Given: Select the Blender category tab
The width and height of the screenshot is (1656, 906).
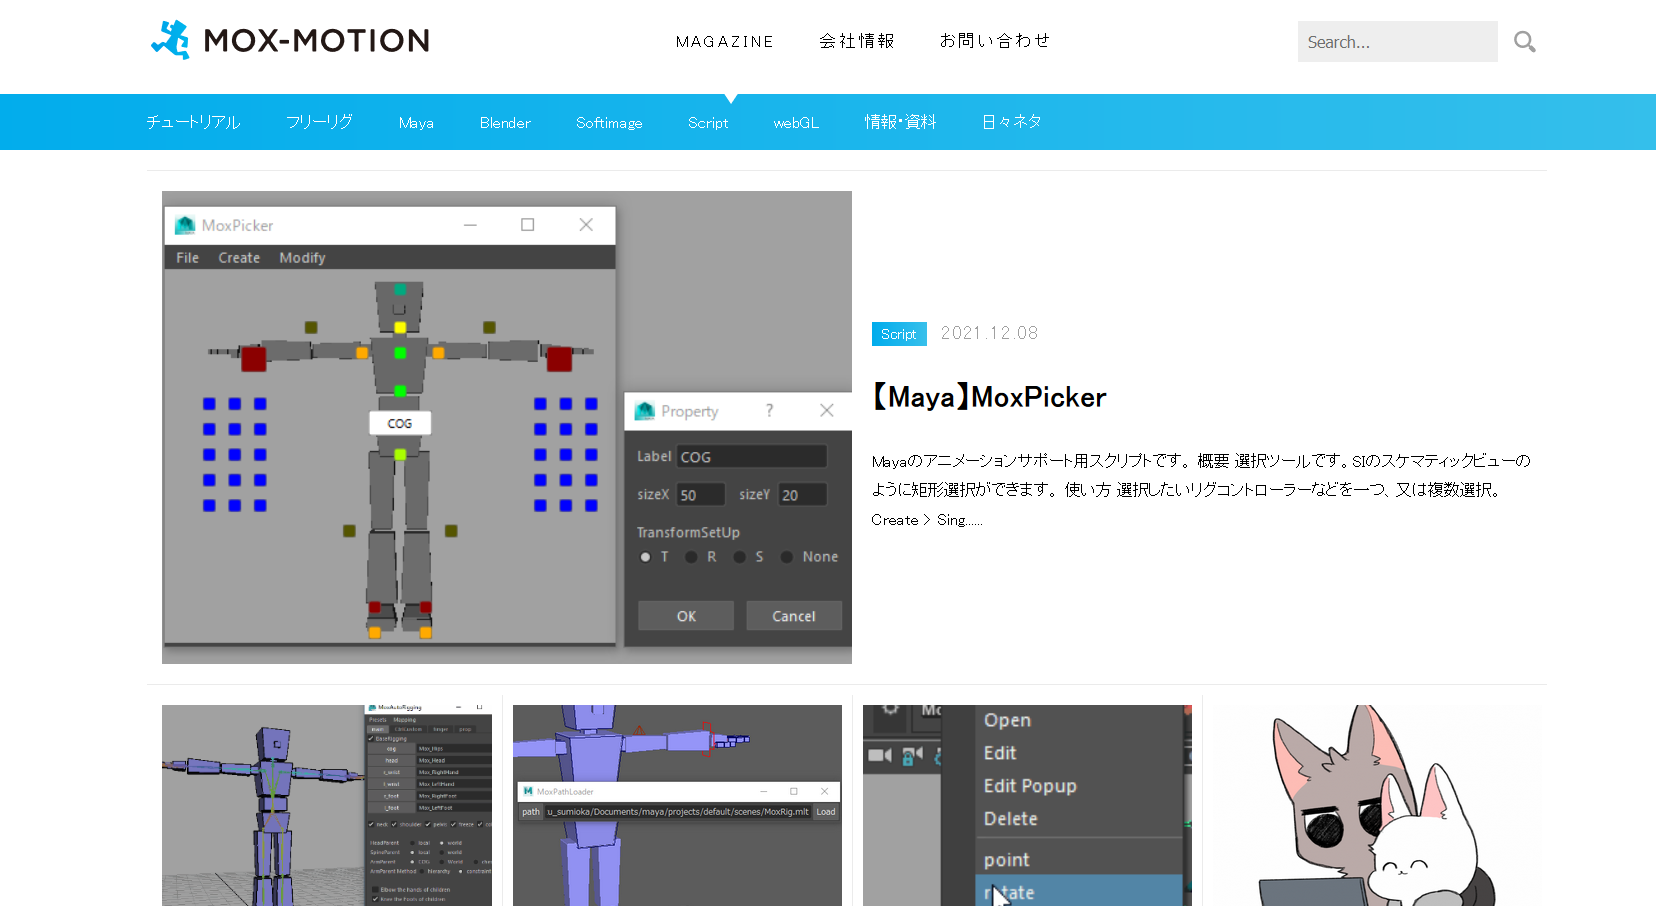Looking at the screenshot, I should pos(505,122).
